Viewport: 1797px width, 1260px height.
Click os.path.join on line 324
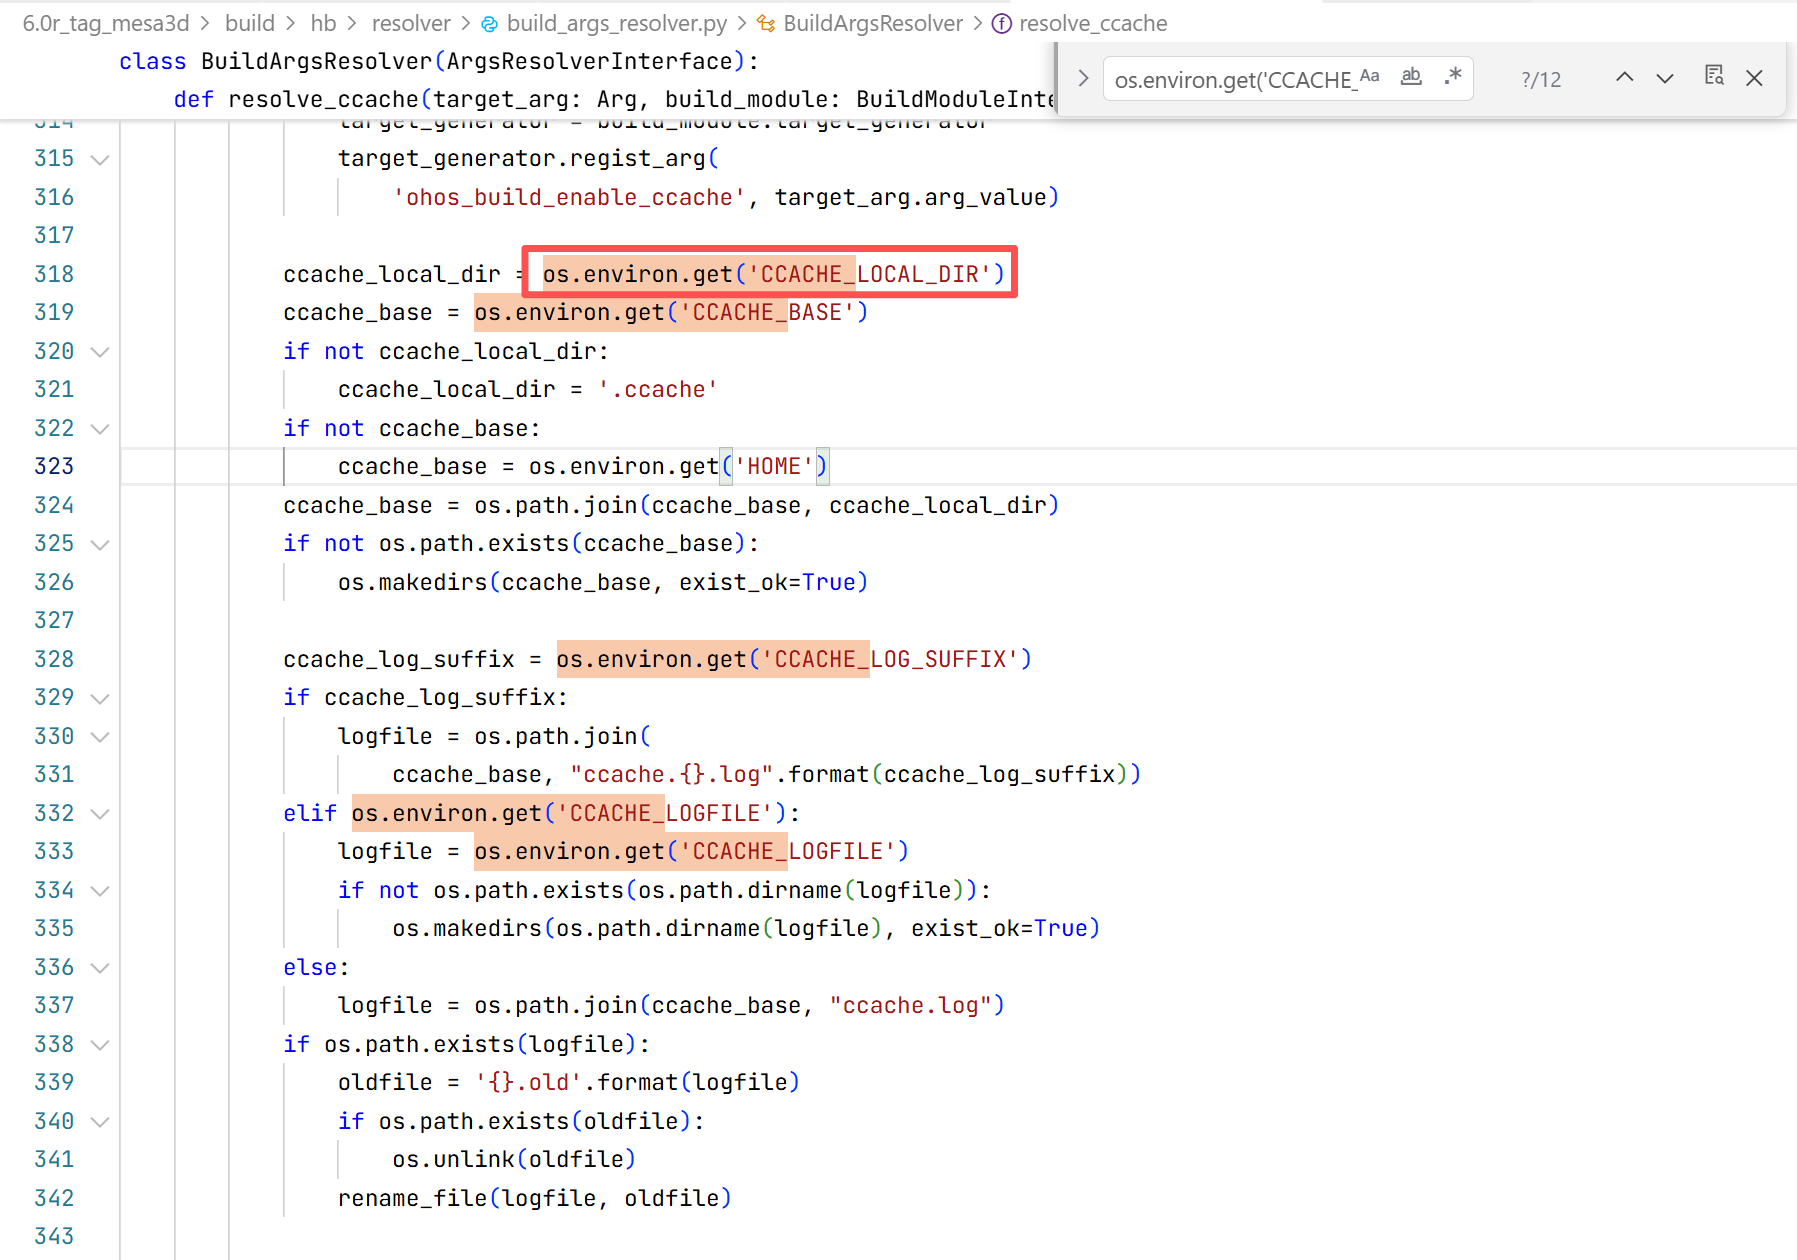pyautogui.click(x=556, y=505)
